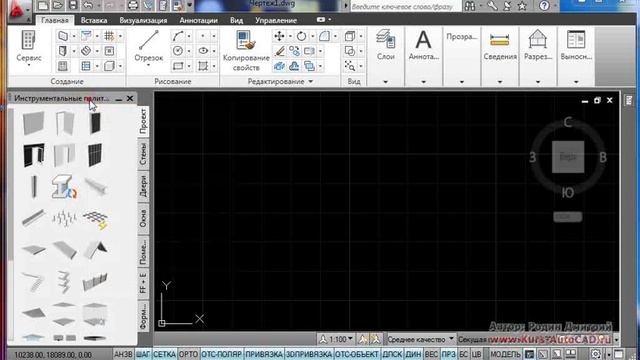Toggle 3DПРИВЯЗКА 3D object snap
The image size is (640, 360).
pos(309,354)
